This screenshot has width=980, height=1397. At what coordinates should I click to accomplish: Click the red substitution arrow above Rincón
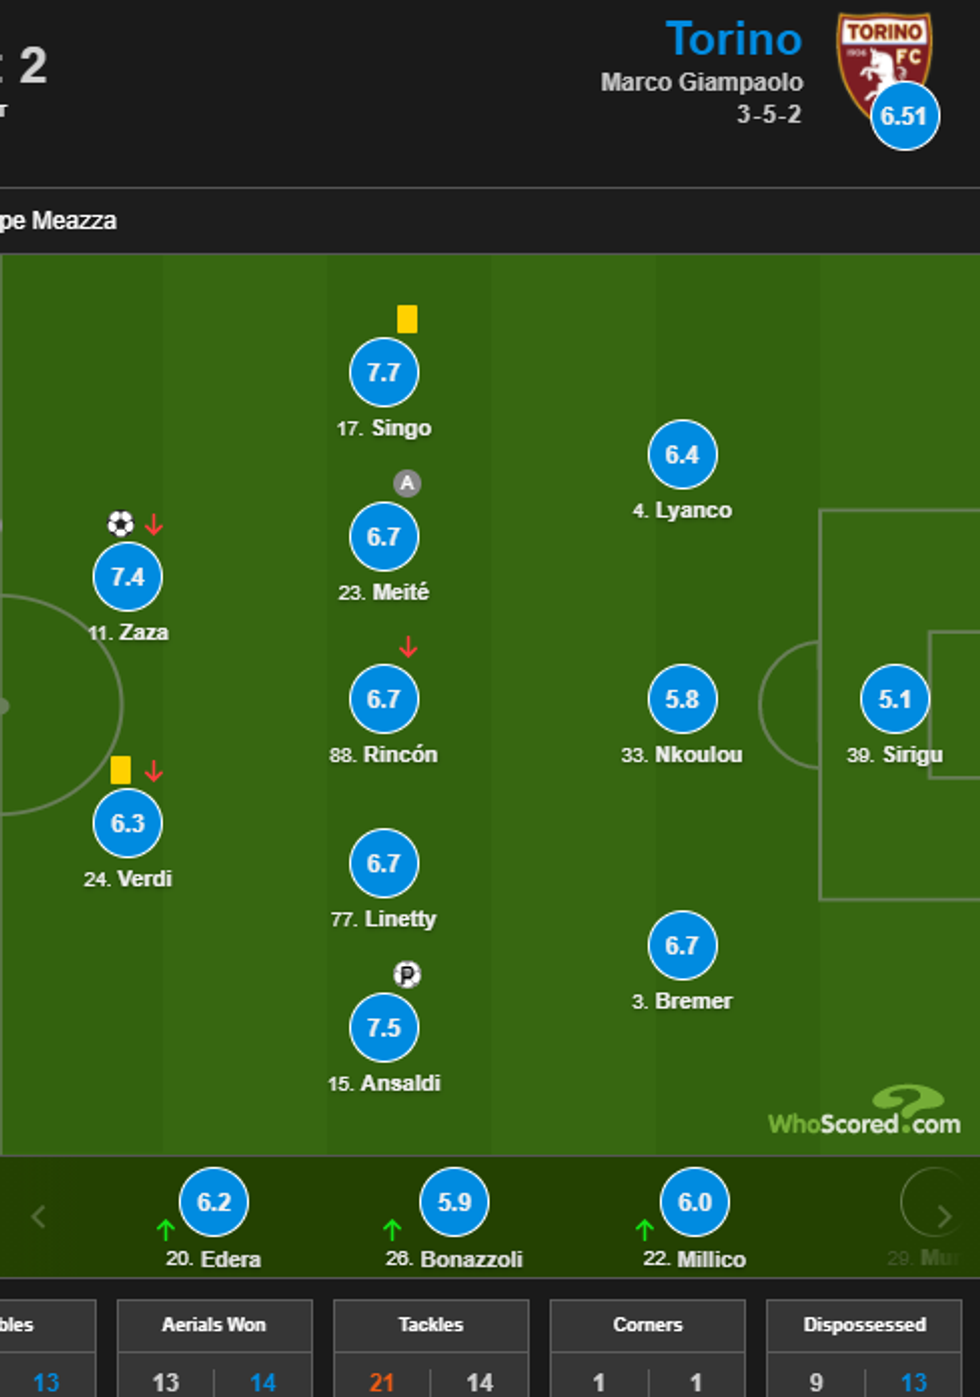408,648
